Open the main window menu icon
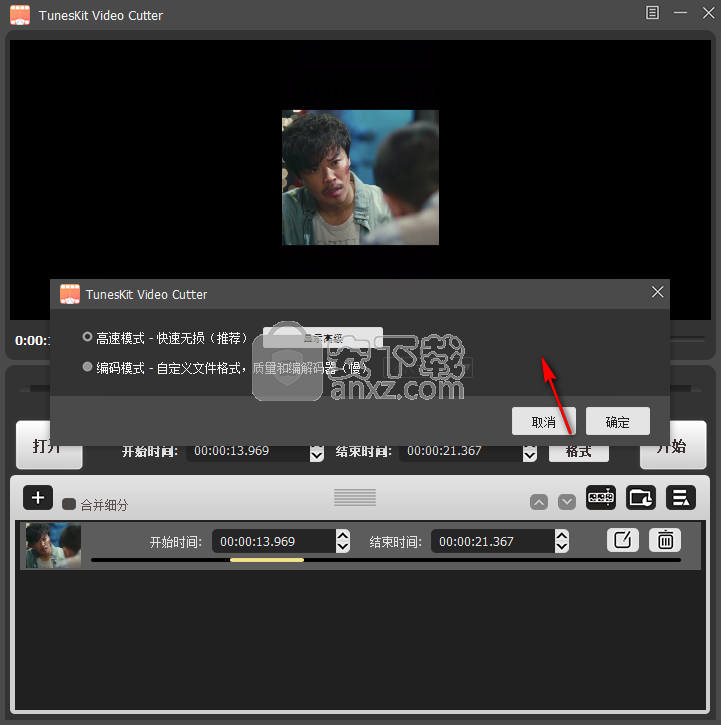This screenshot has height=725, width=721. point(652,13)
